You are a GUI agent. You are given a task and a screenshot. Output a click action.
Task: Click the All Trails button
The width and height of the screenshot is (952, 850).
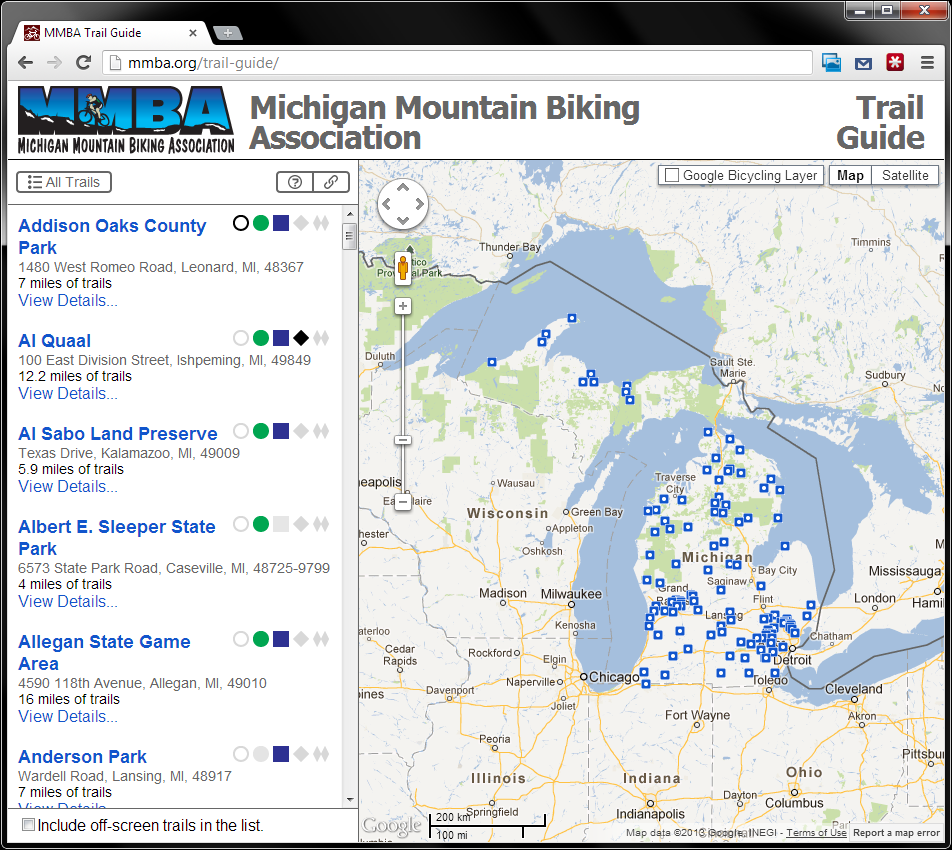pos(64,182)
